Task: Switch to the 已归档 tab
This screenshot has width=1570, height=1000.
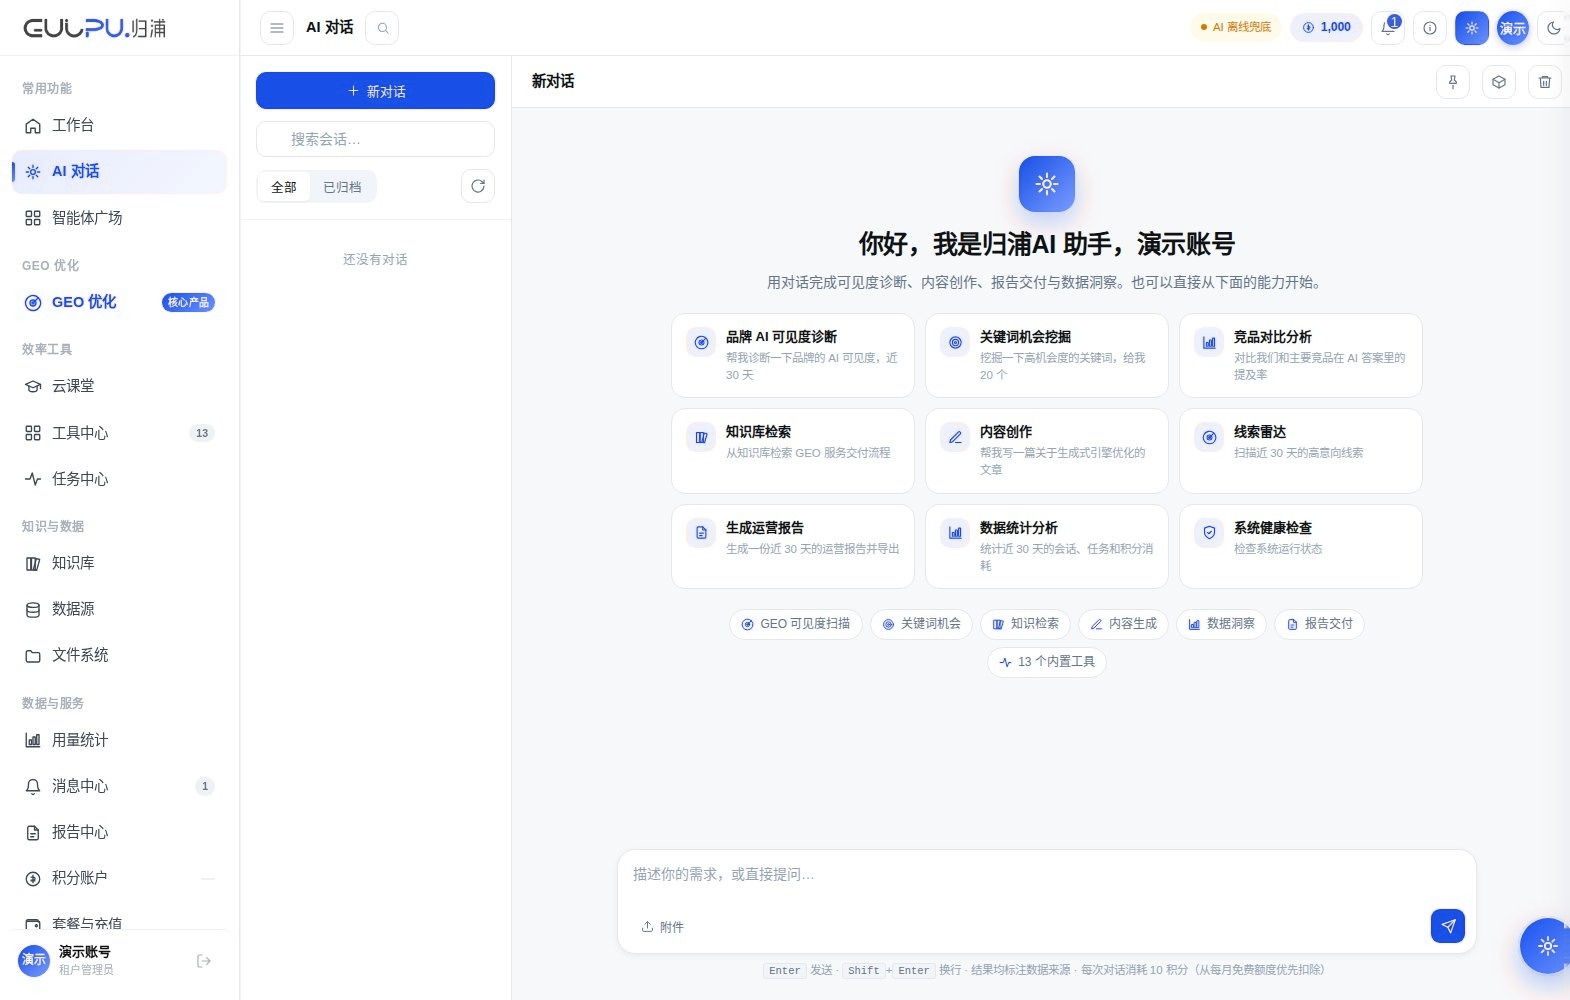Action: pos(342,187)
